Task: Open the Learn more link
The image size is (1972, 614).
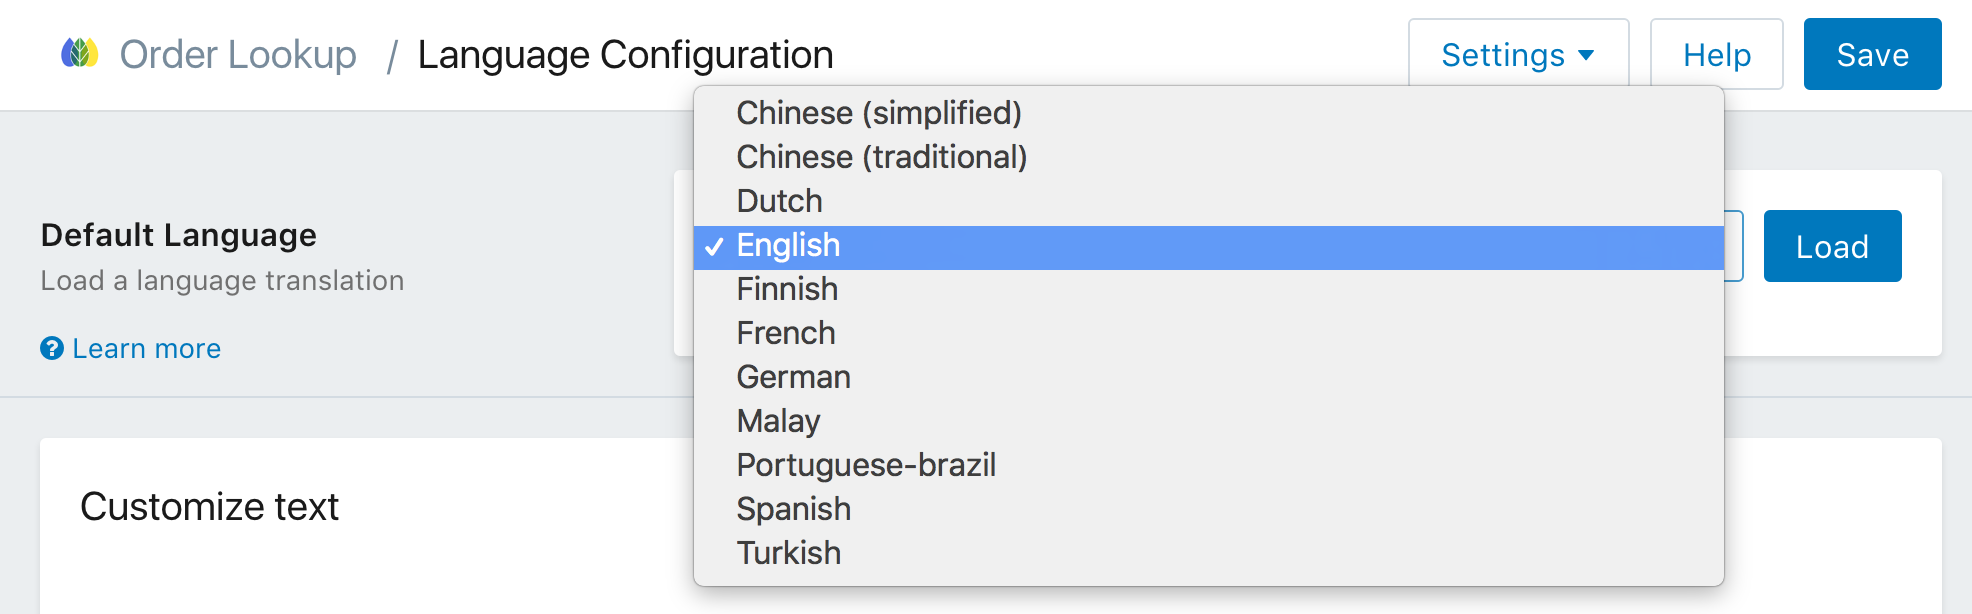Action: 145,348
